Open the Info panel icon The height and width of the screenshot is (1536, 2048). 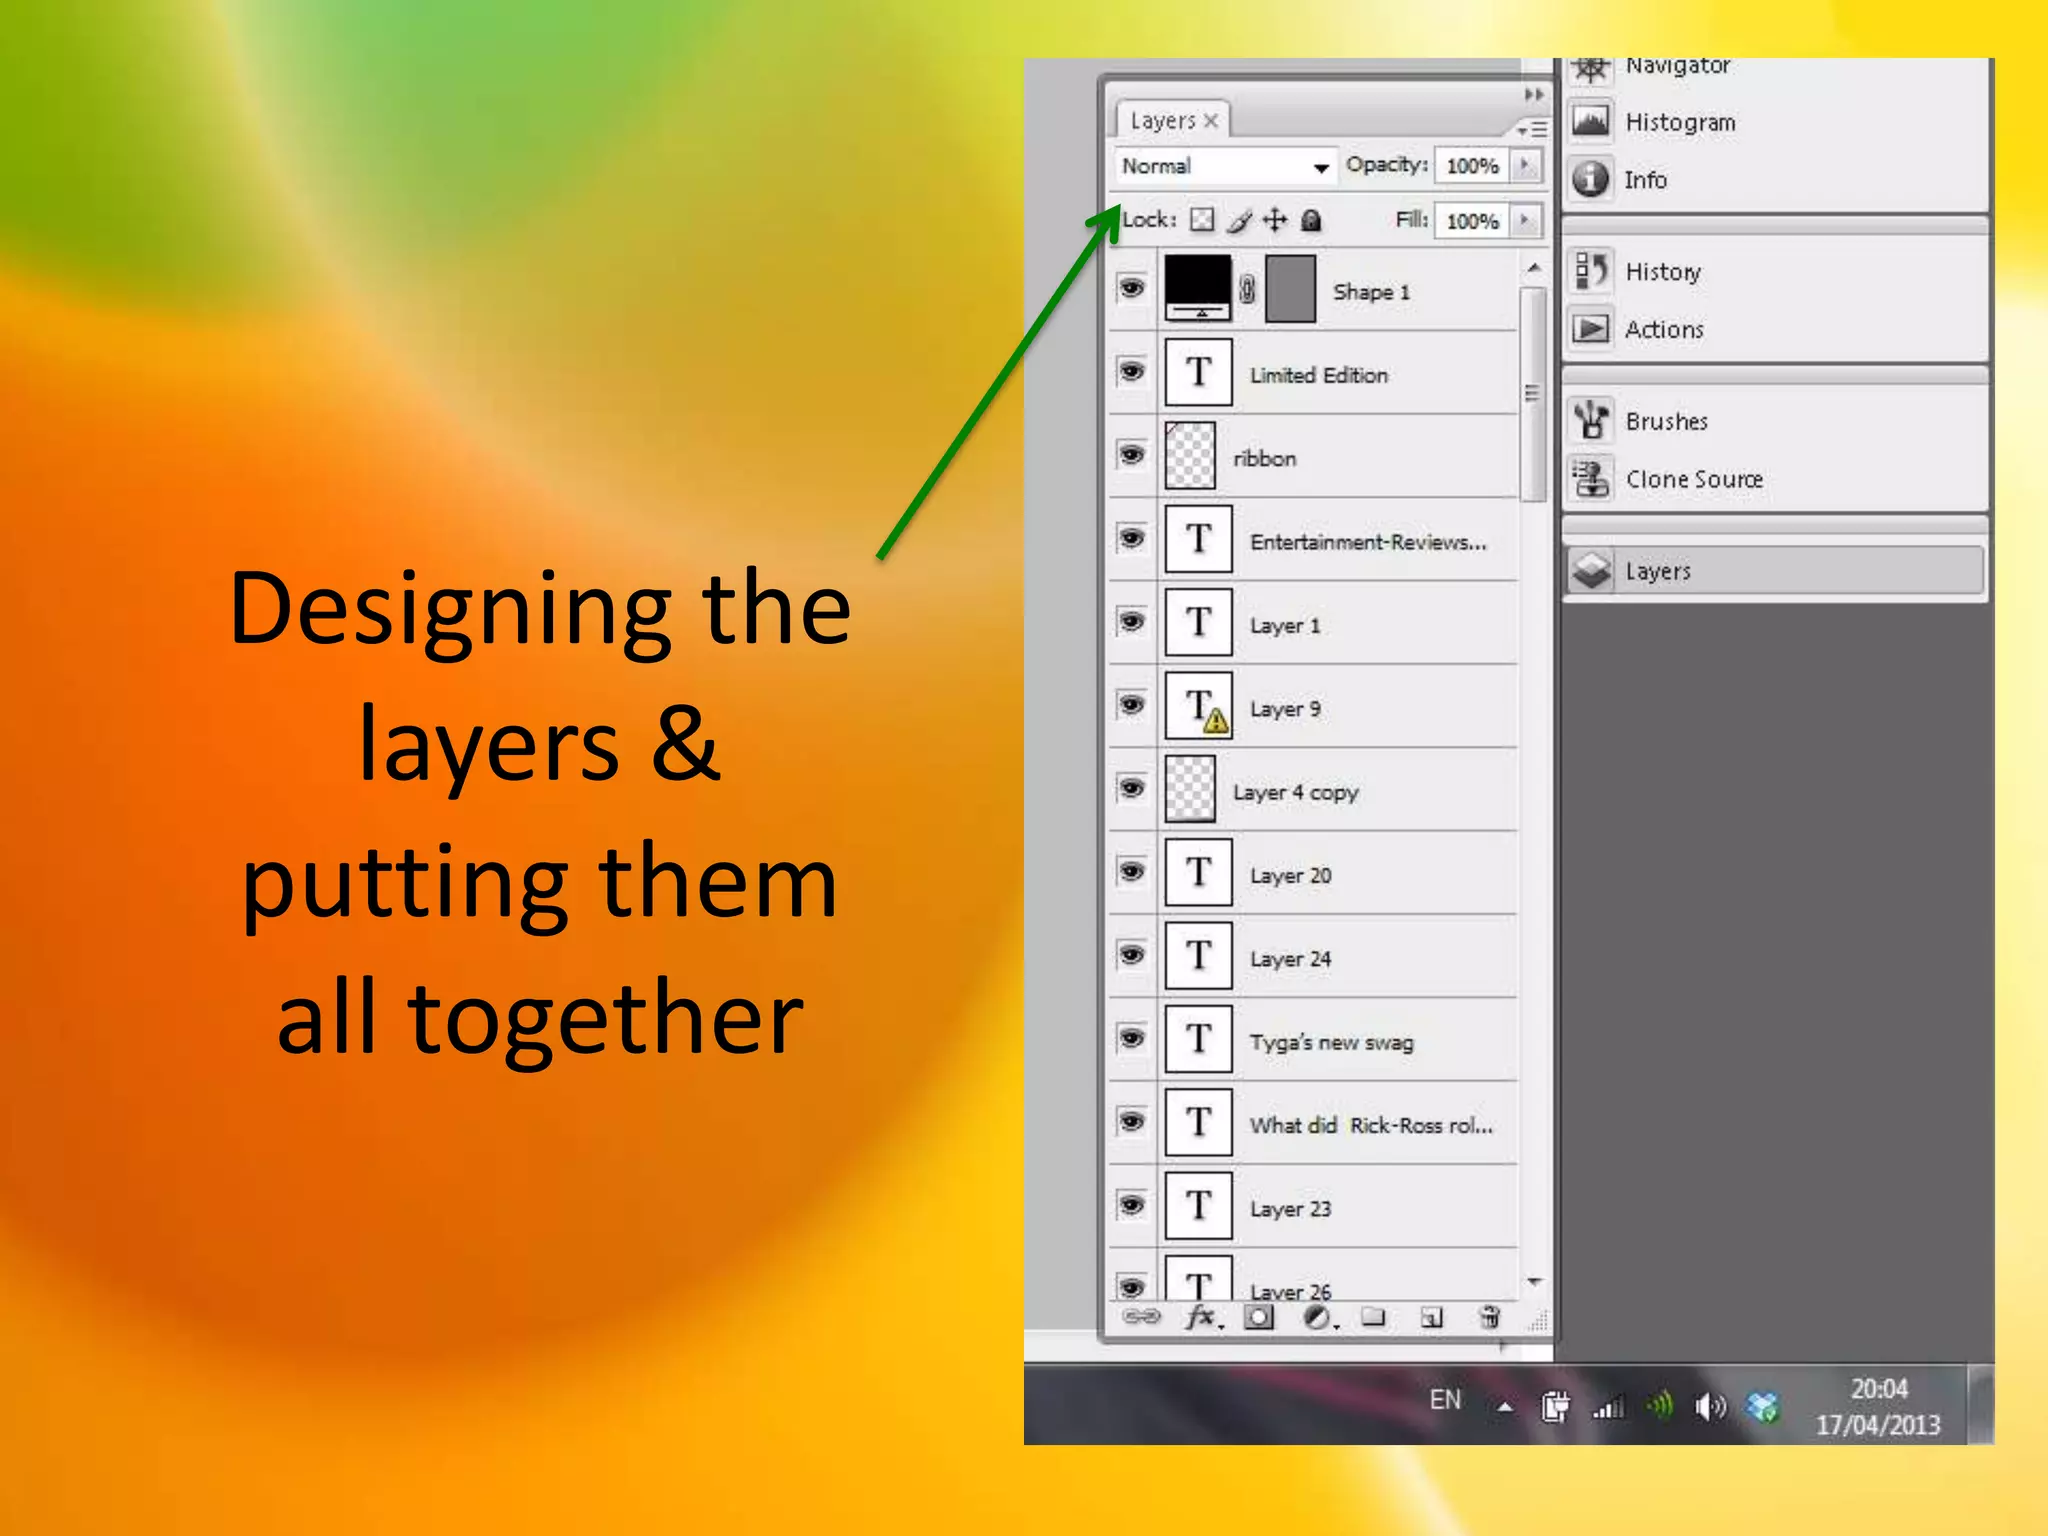tap(1590, 179)
